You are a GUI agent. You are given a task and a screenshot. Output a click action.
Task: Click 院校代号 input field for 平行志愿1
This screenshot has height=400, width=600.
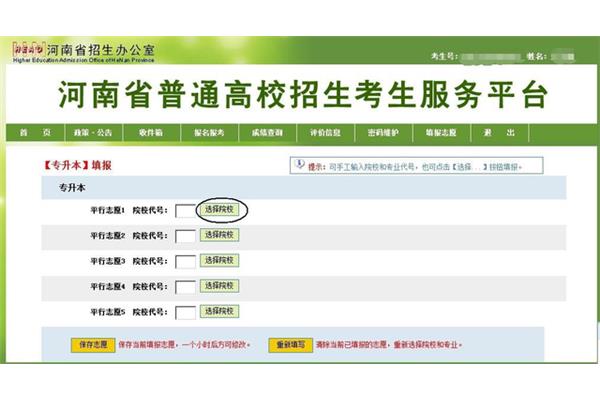tap(185, 211)
